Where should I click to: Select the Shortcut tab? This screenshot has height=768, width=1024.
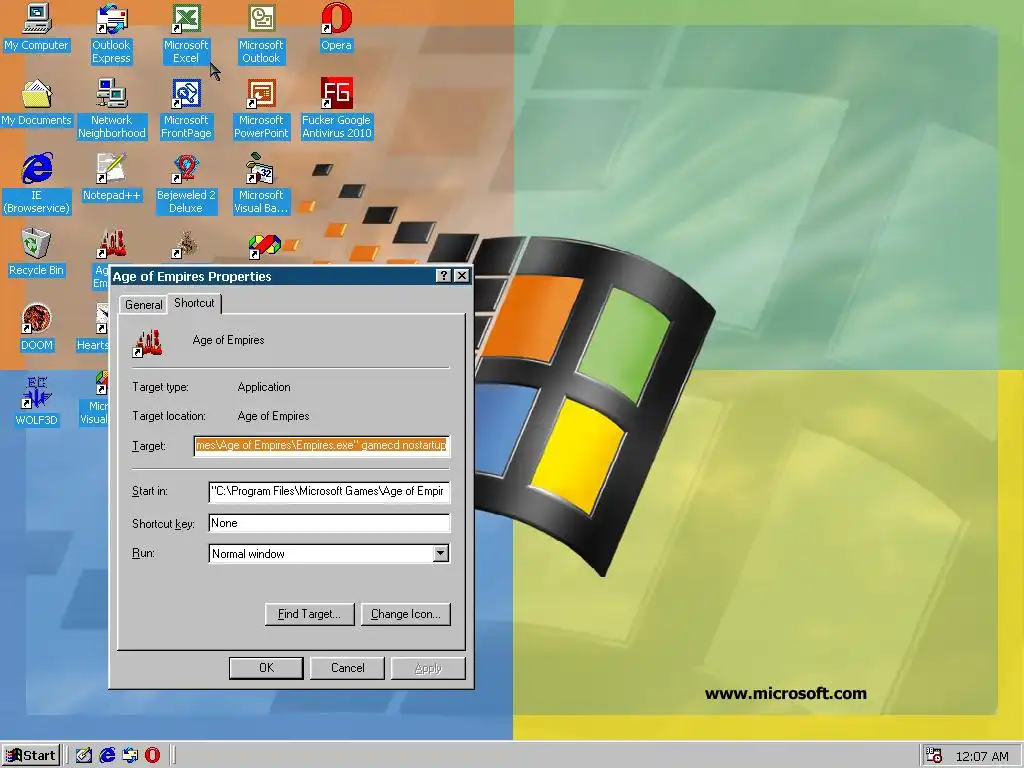tap(194, 303)
